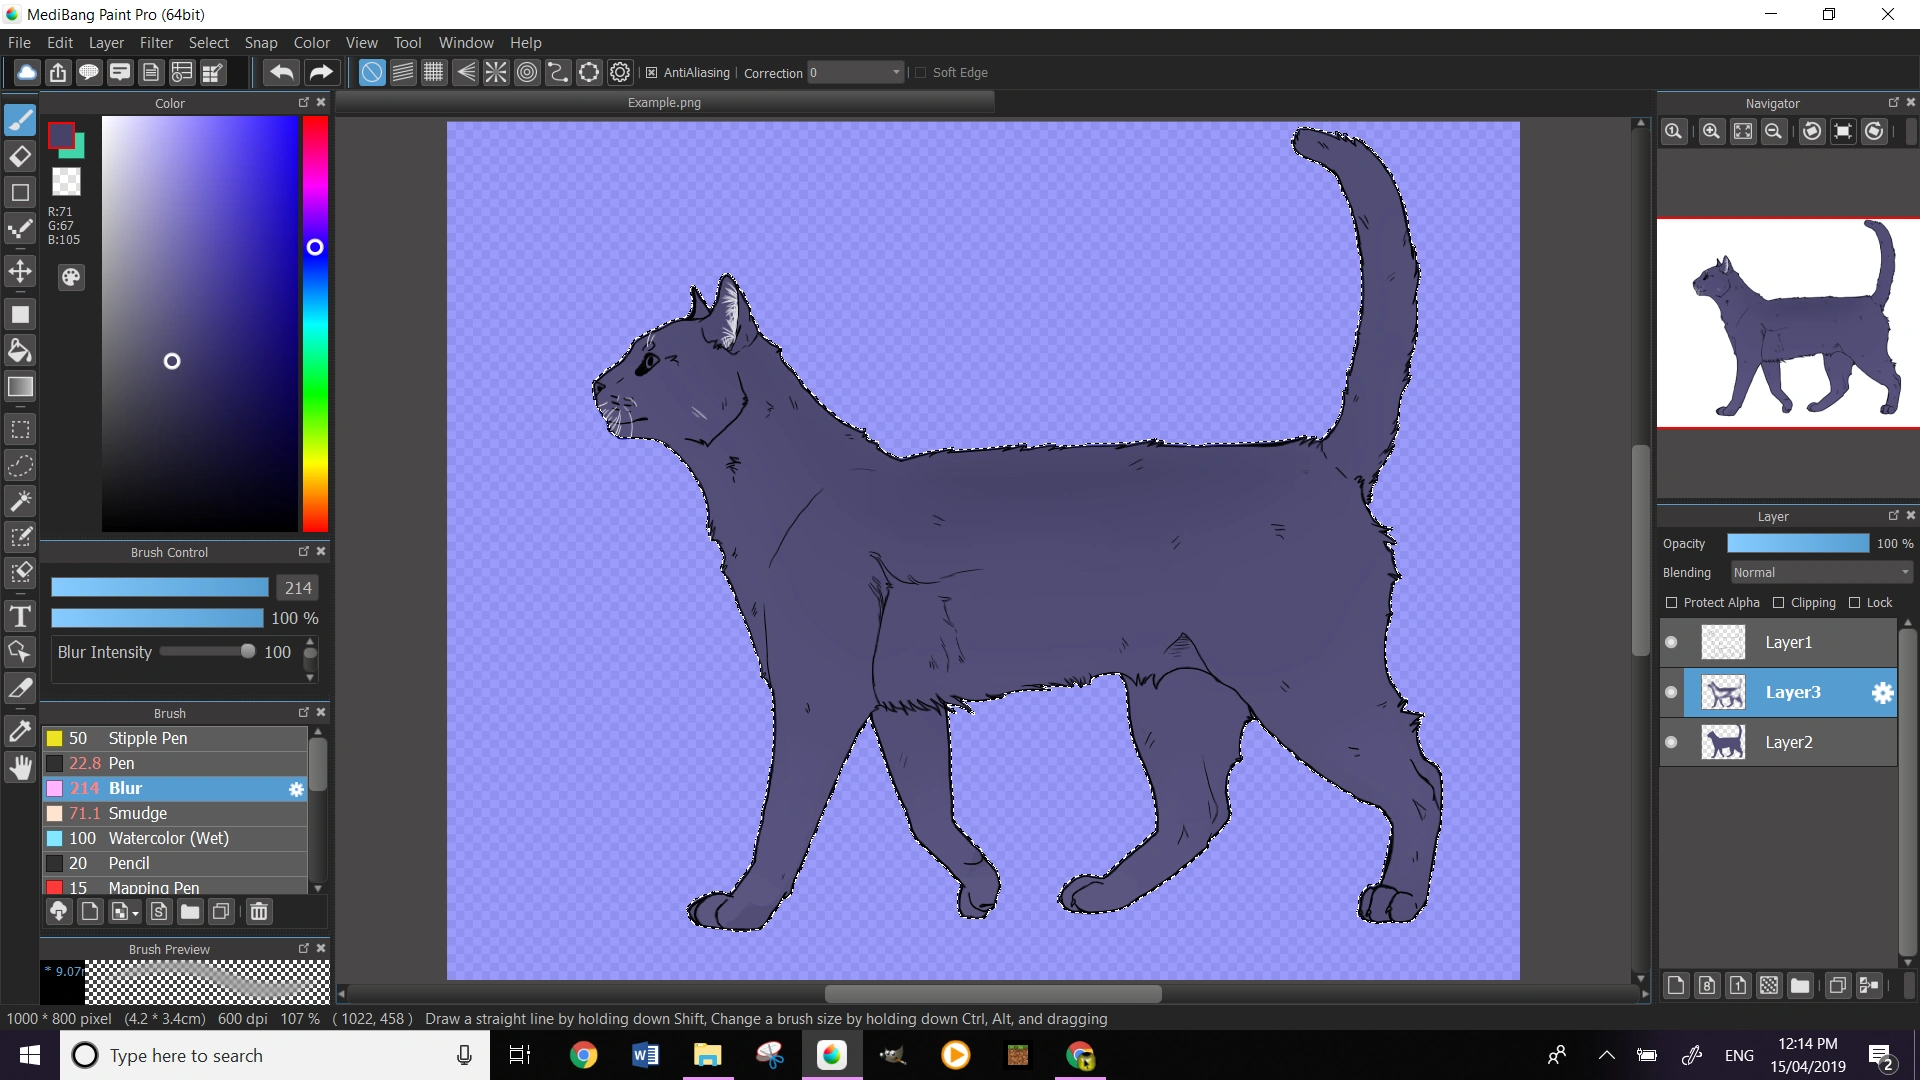Open the Filter menu
Image resolution: width=1920 pixels, height=1080 pixels.
(156, 43)
